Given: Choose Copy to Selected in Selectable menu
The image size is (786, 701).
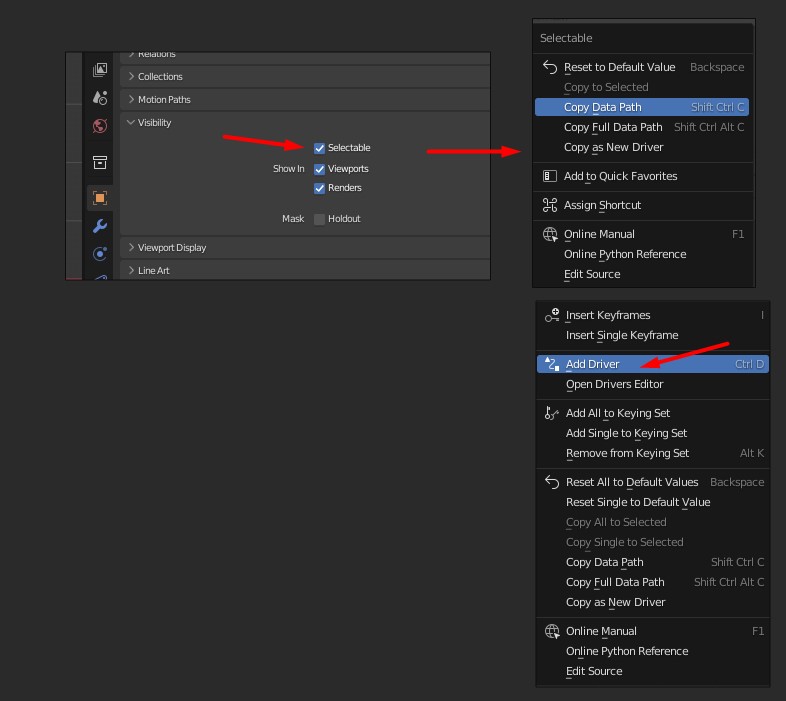Looking at the screenshot, I should pos(642,87).
